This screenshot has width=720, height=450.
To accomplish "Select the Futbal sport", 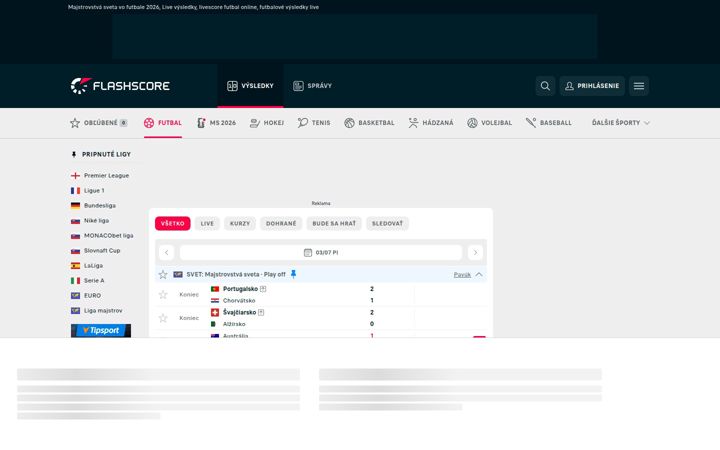I will coord(163,123).
